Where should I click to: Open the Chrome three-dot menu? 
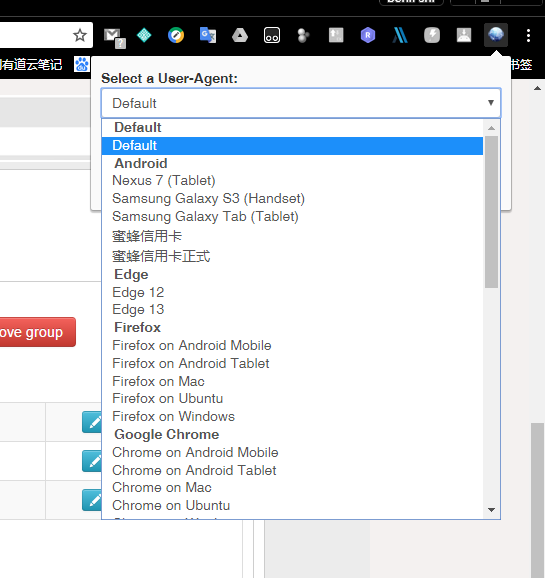(x=528, y=35)
